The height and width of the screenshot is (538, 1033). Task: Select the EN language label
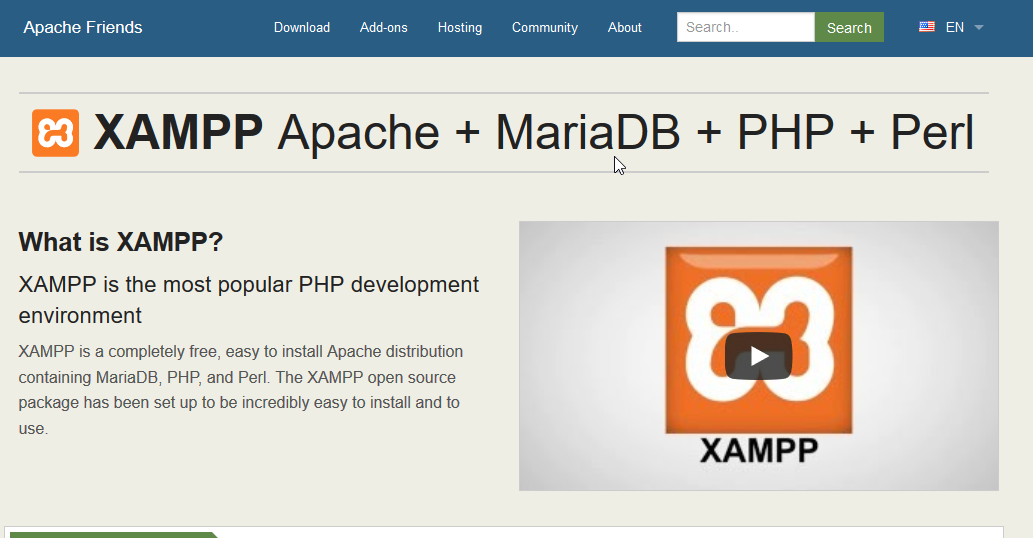(955, 28)
